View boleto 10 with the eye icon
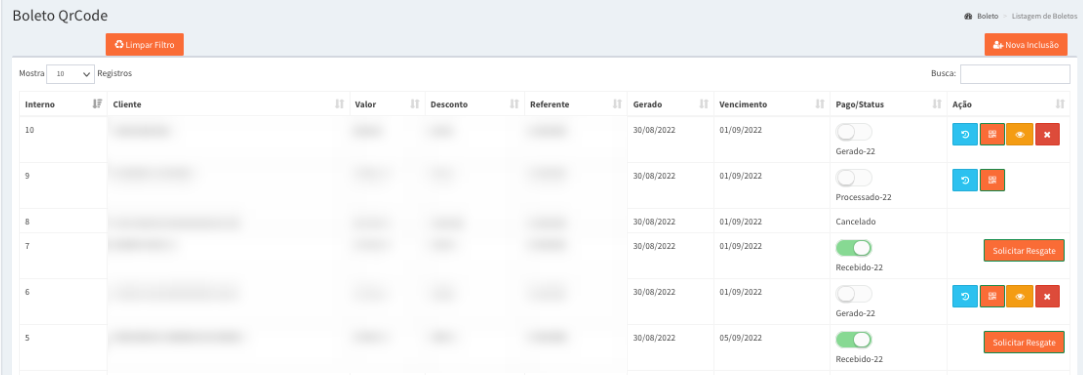The height and width of the screenshot is (375, 1083). coord(1019,134)
